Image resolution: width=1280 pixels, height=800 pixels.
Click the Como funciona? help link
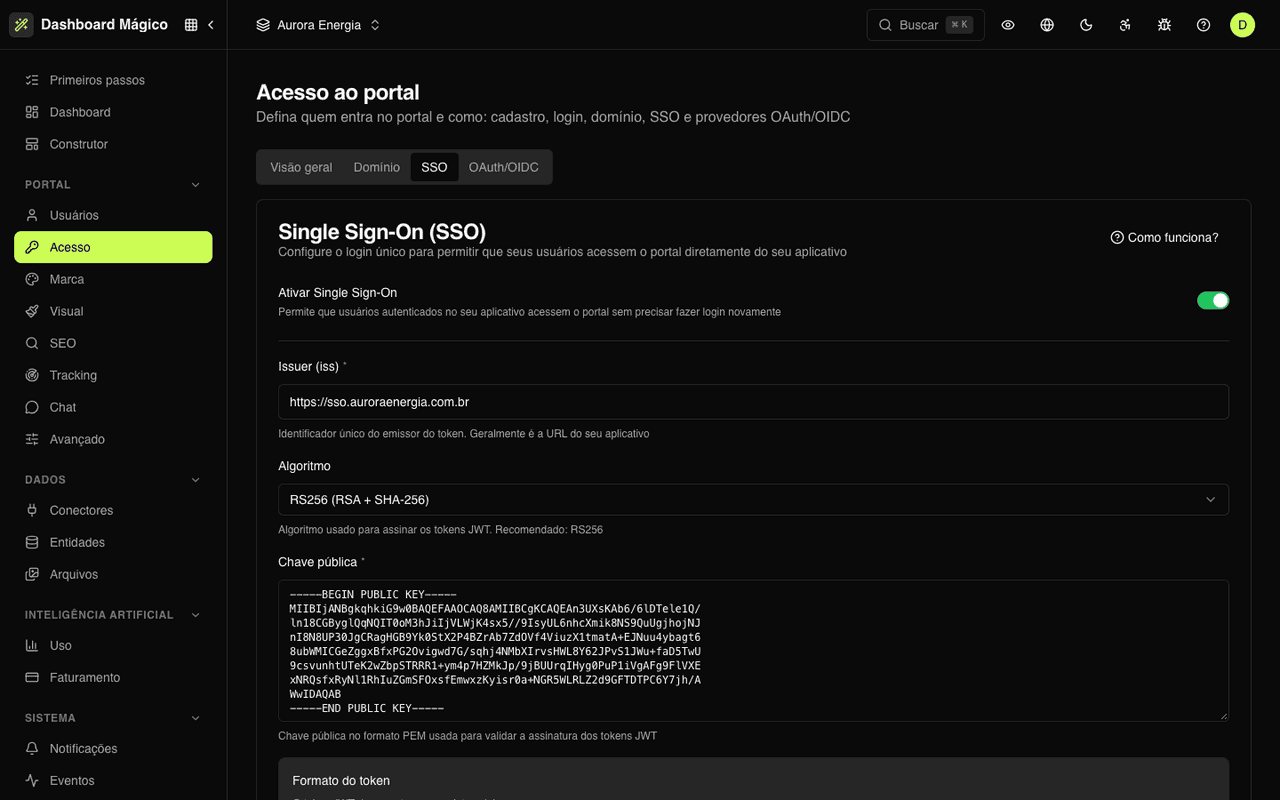coord(1164,238)
